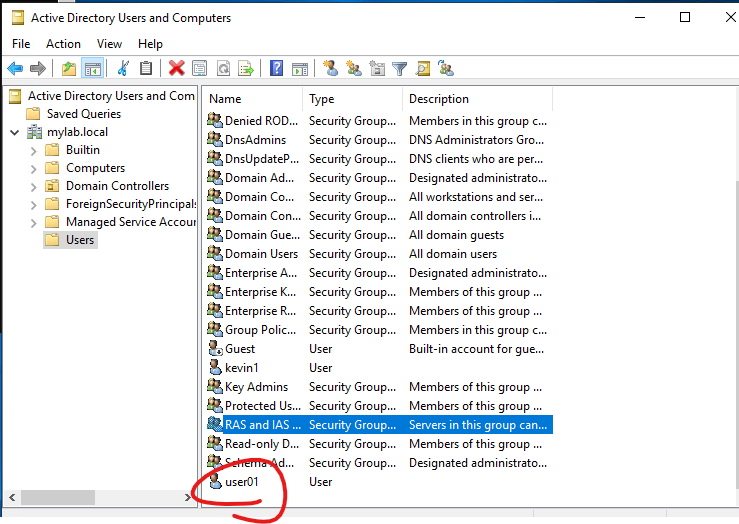Open the View menu
739x524 pixels.
(109, 44)
